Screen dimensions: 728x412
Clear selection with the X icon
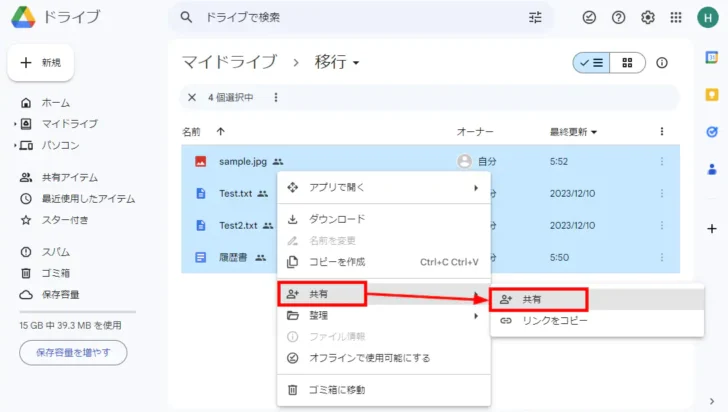click(192, 98)
